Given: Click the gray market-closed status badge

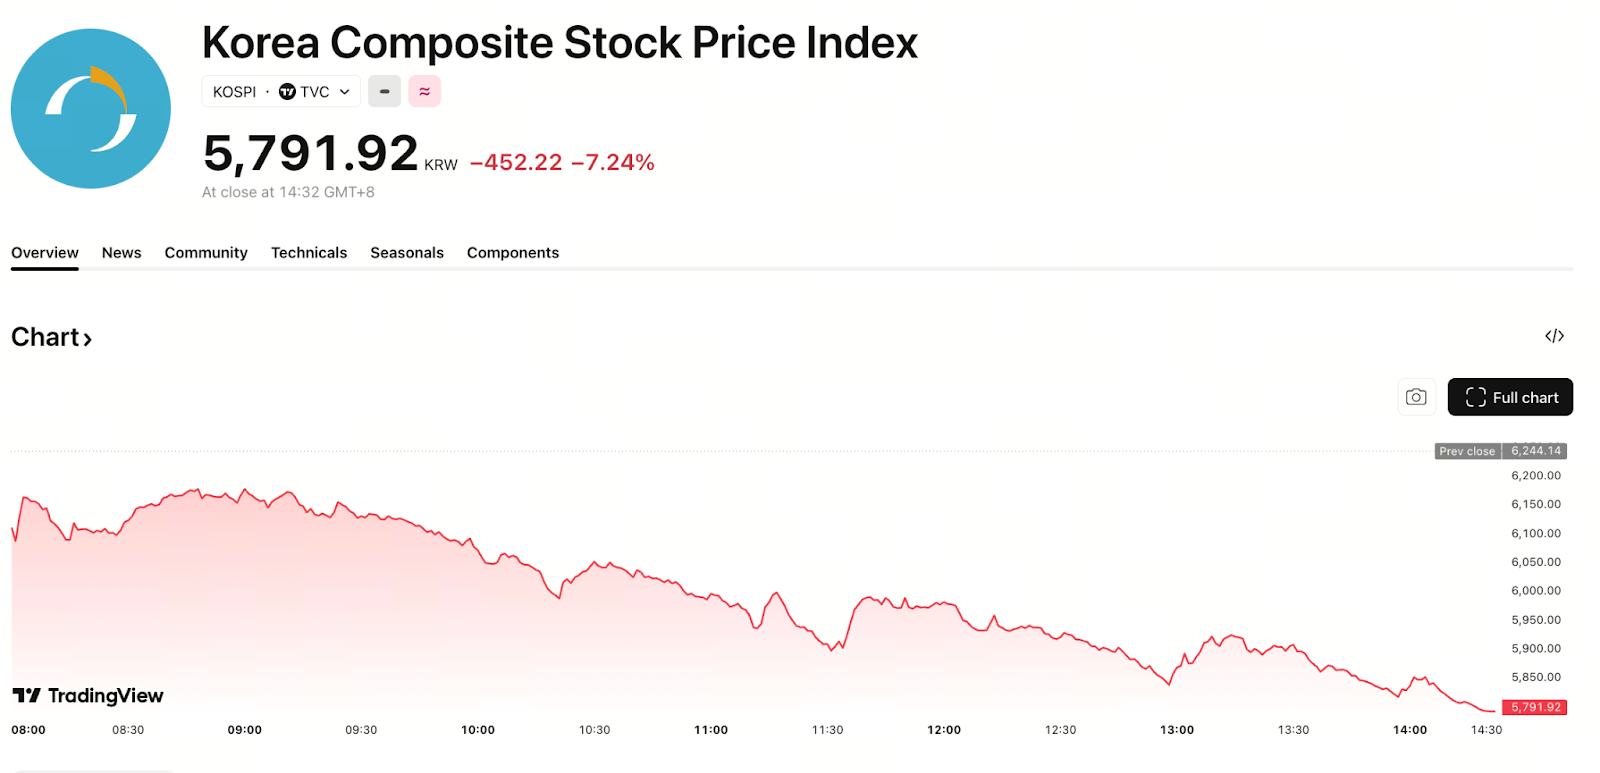Looking at the screenshot, I should (384, 92).
